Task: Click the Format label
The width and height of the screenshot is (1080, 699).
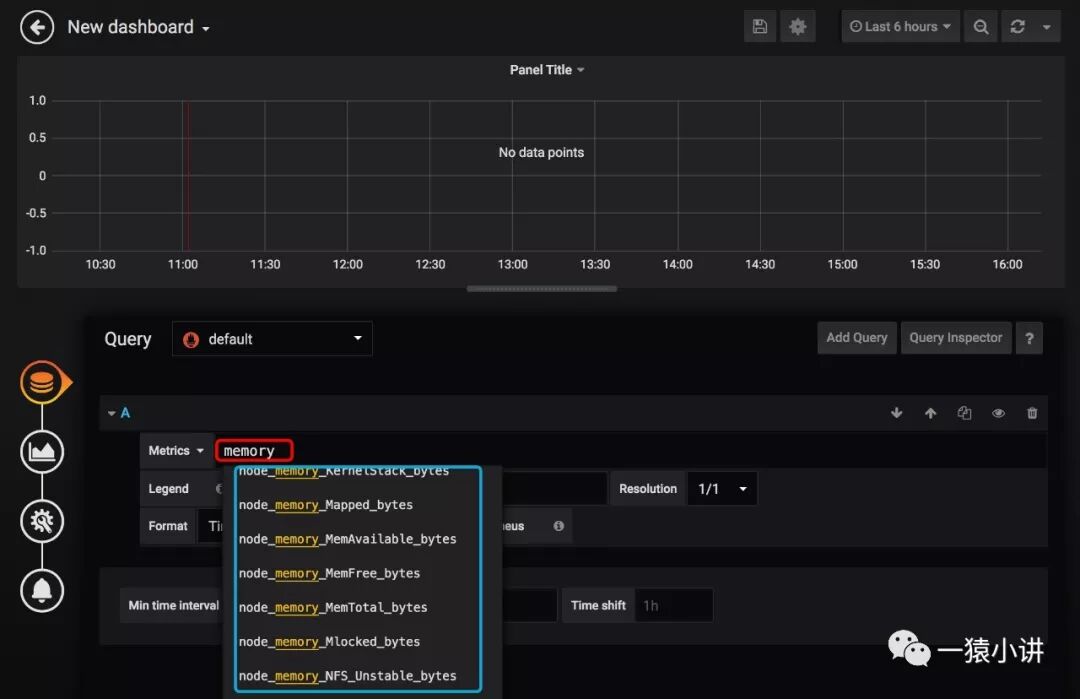Action: coord(167,525)
